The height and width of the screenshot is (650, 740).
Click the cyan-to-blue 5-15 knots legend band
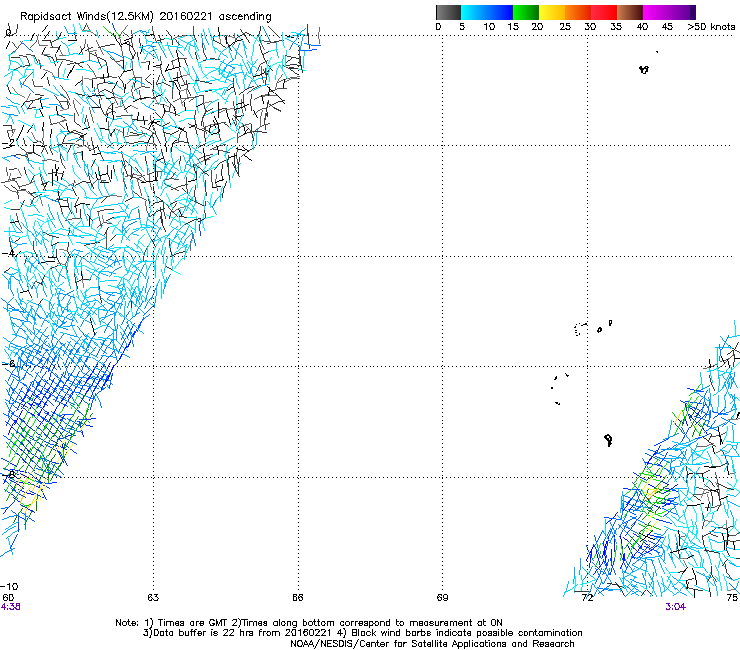pyautogui.click(x=487, y=12)
